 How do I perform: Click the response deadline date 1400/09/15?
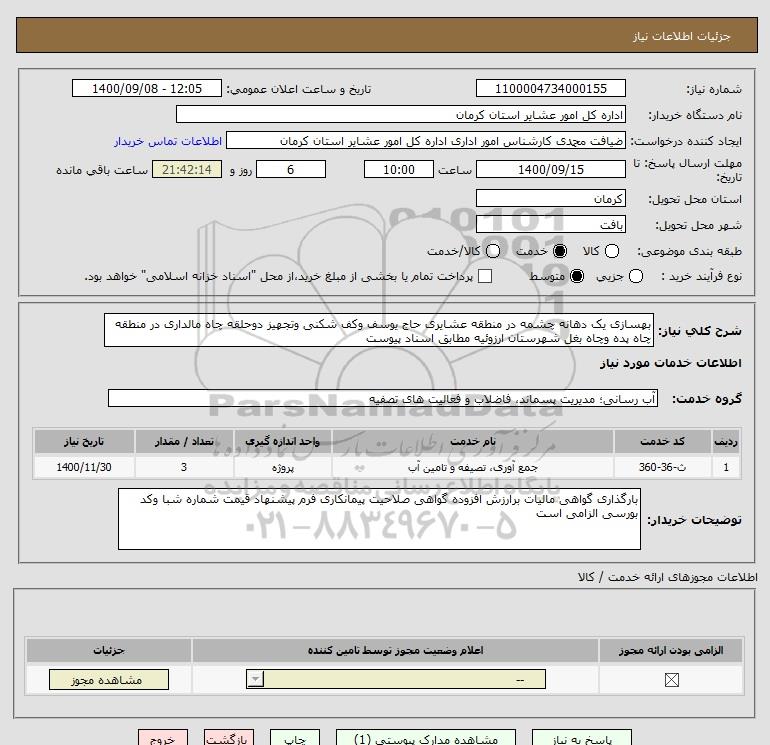click(550, 169)
